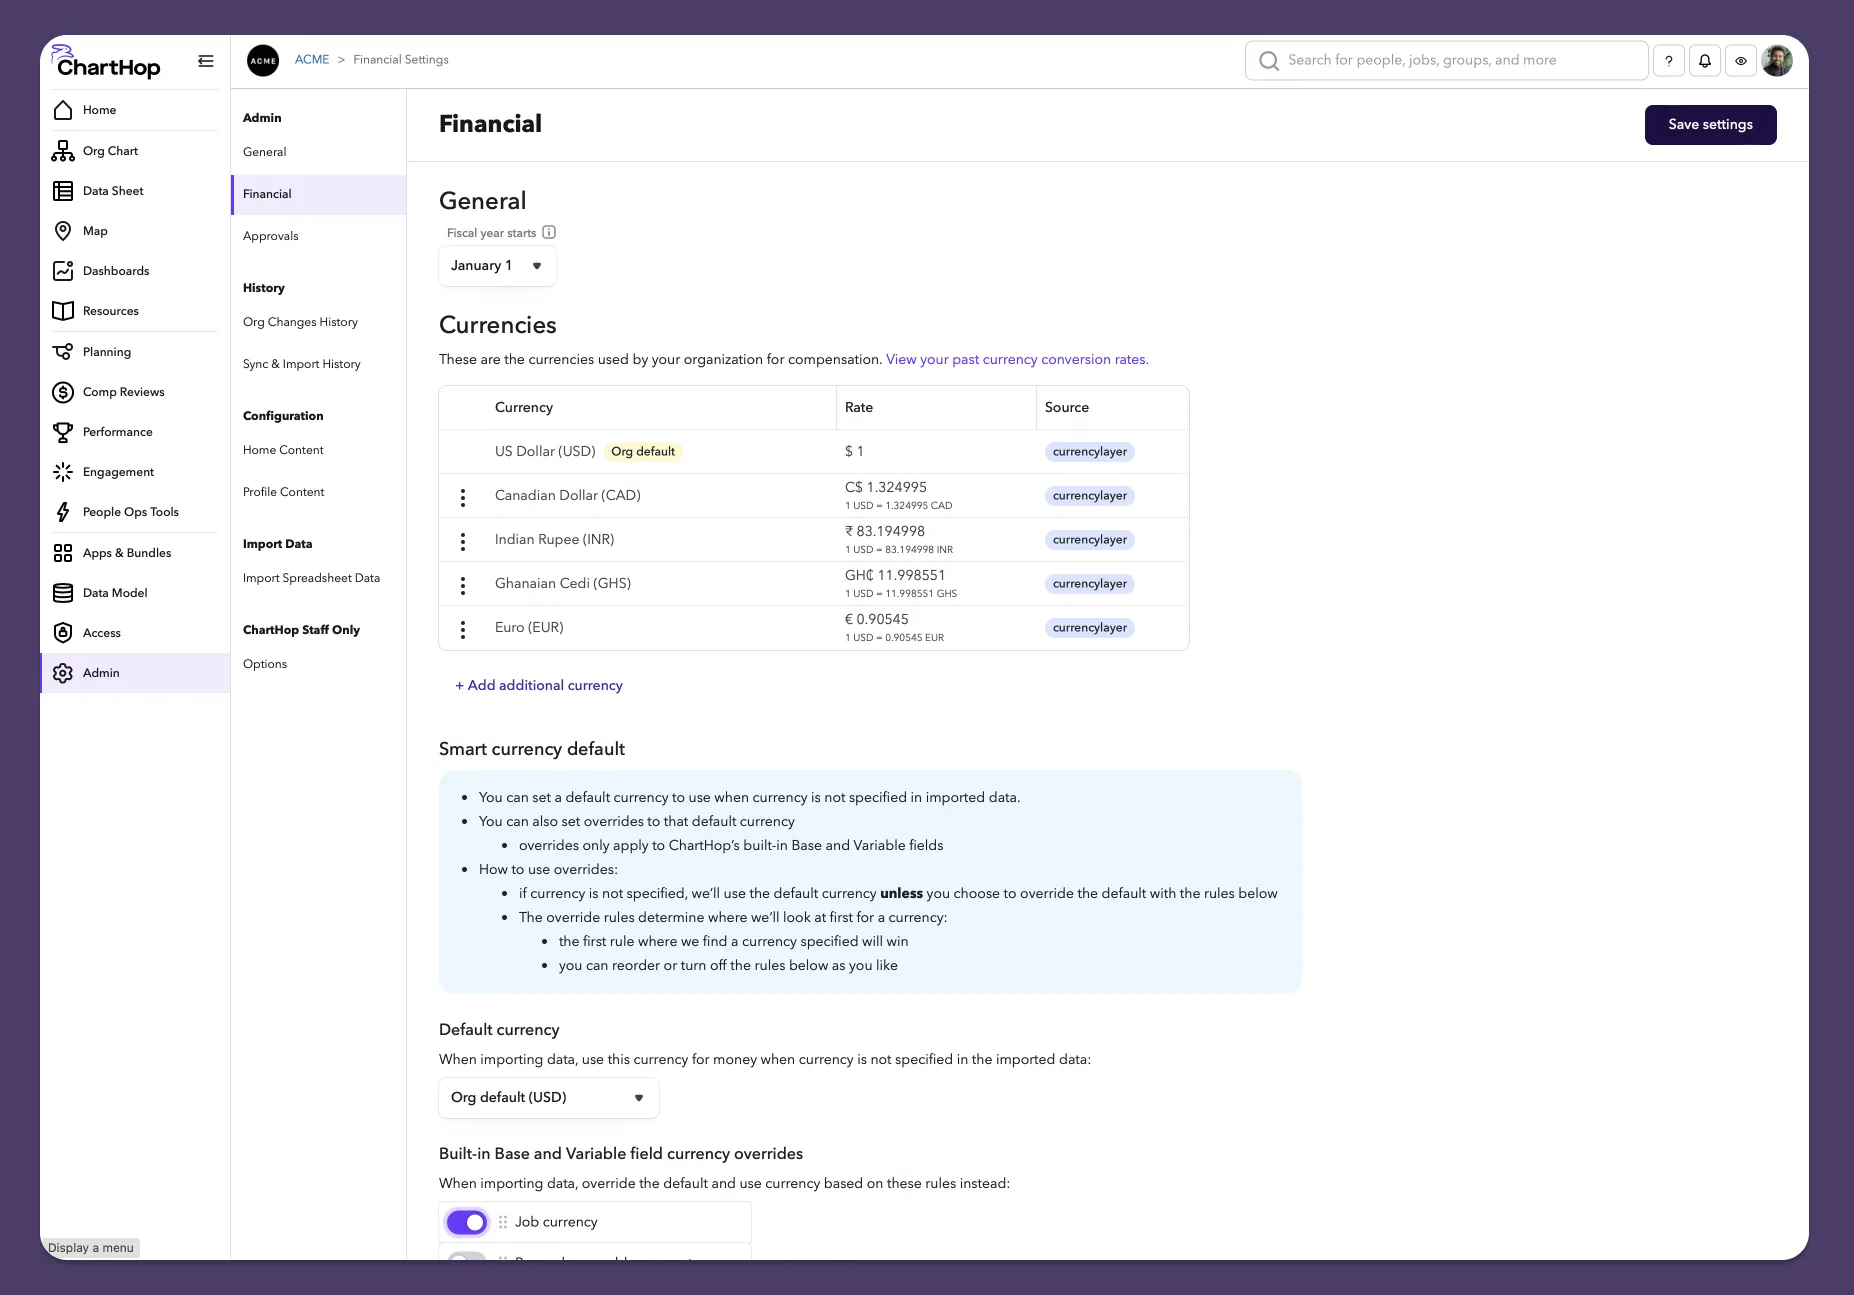Collapse the sidebar with the menu icon

[206, 61]
